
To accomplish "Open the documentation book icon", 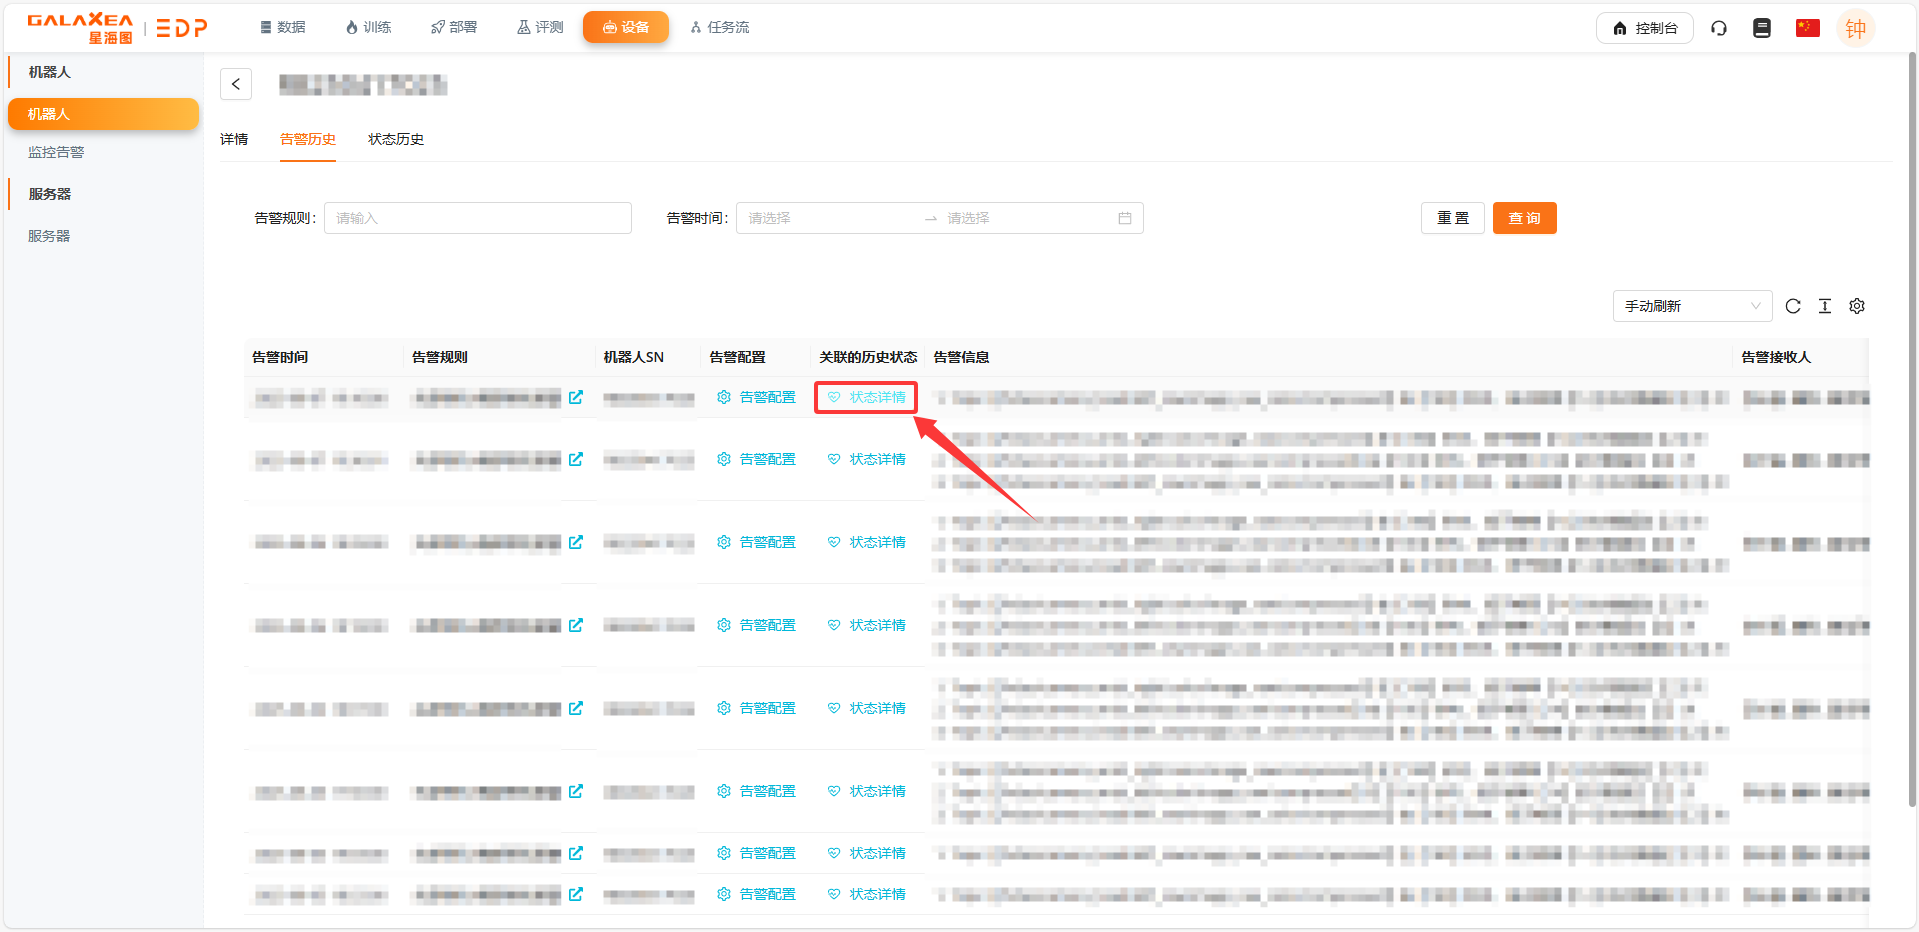I will [1762, 28].
